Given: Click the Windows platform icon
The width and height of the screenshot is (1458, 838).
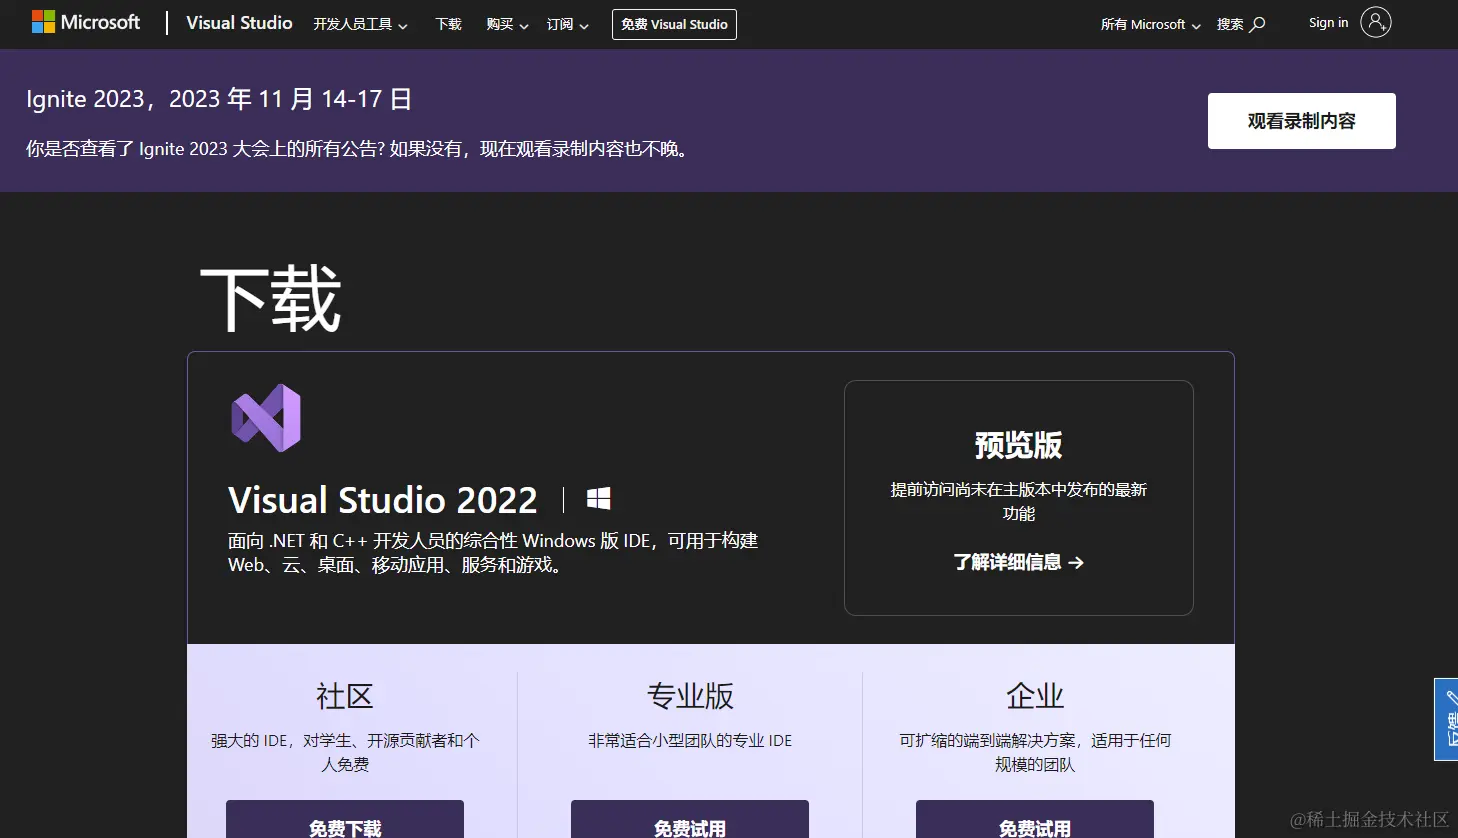Looking at the screenshot, I should [599, 499].
